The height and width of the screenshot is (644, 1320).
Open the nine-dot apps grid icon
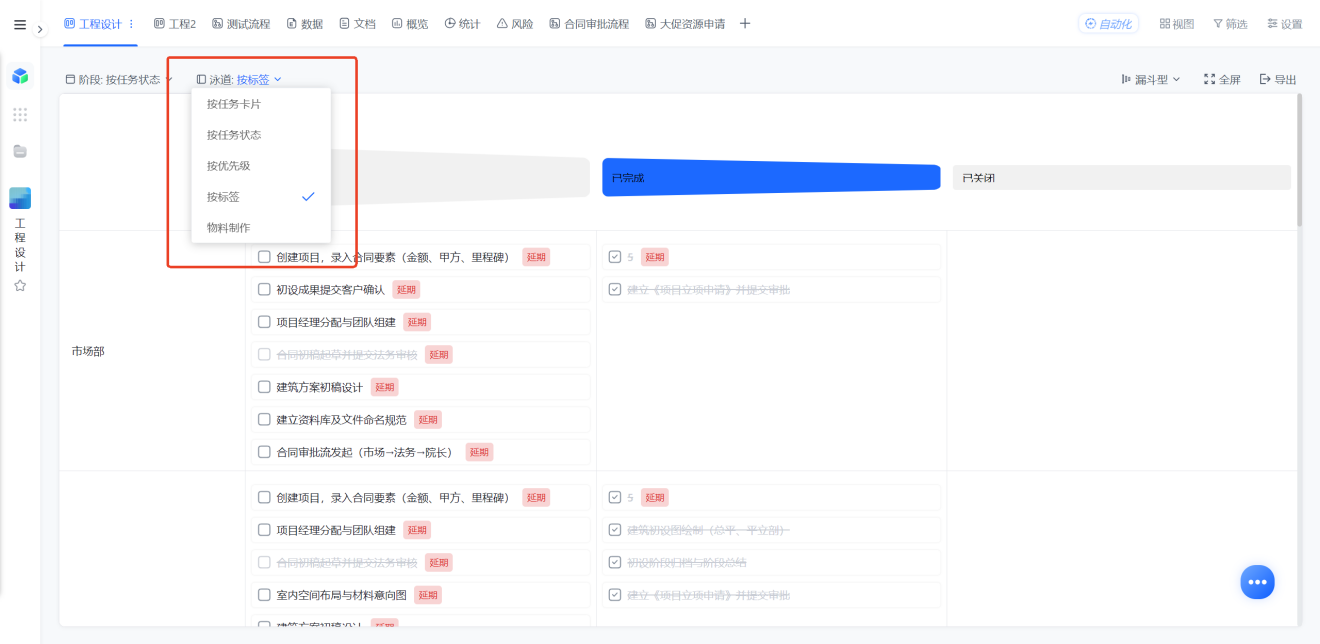(20, 114)
